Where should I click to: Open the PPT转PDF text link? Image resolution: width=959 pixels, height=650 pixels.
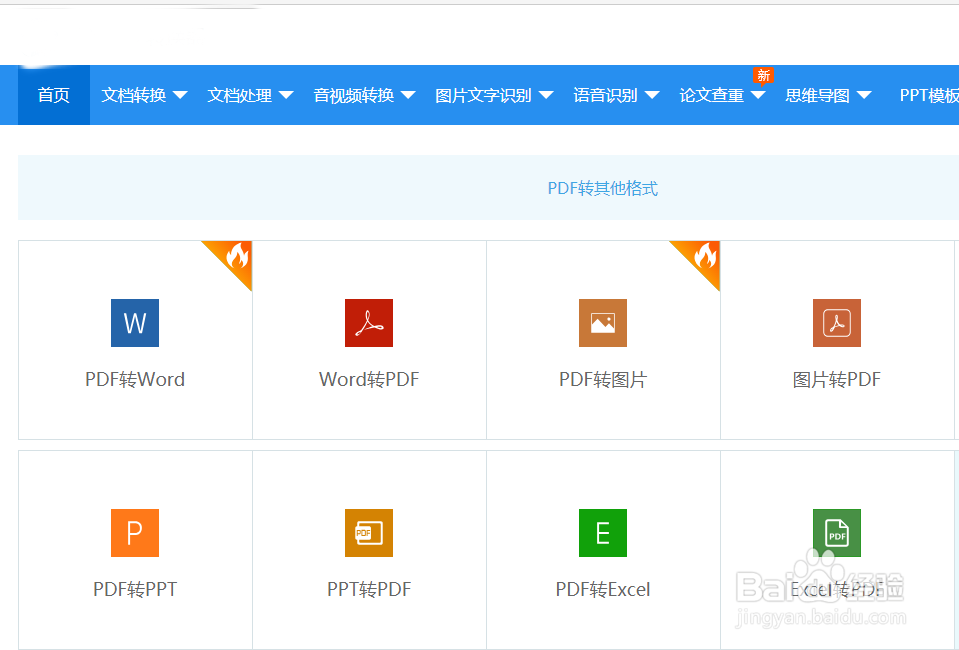click(x=369, y=589)
